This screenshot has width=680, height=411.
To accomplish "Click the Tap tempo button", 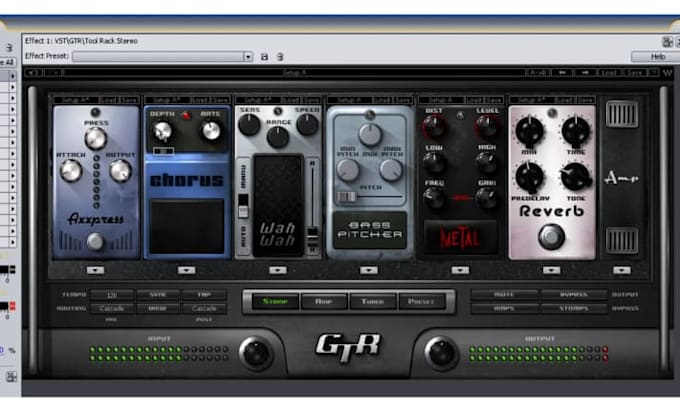I will [x=204, y=294].
